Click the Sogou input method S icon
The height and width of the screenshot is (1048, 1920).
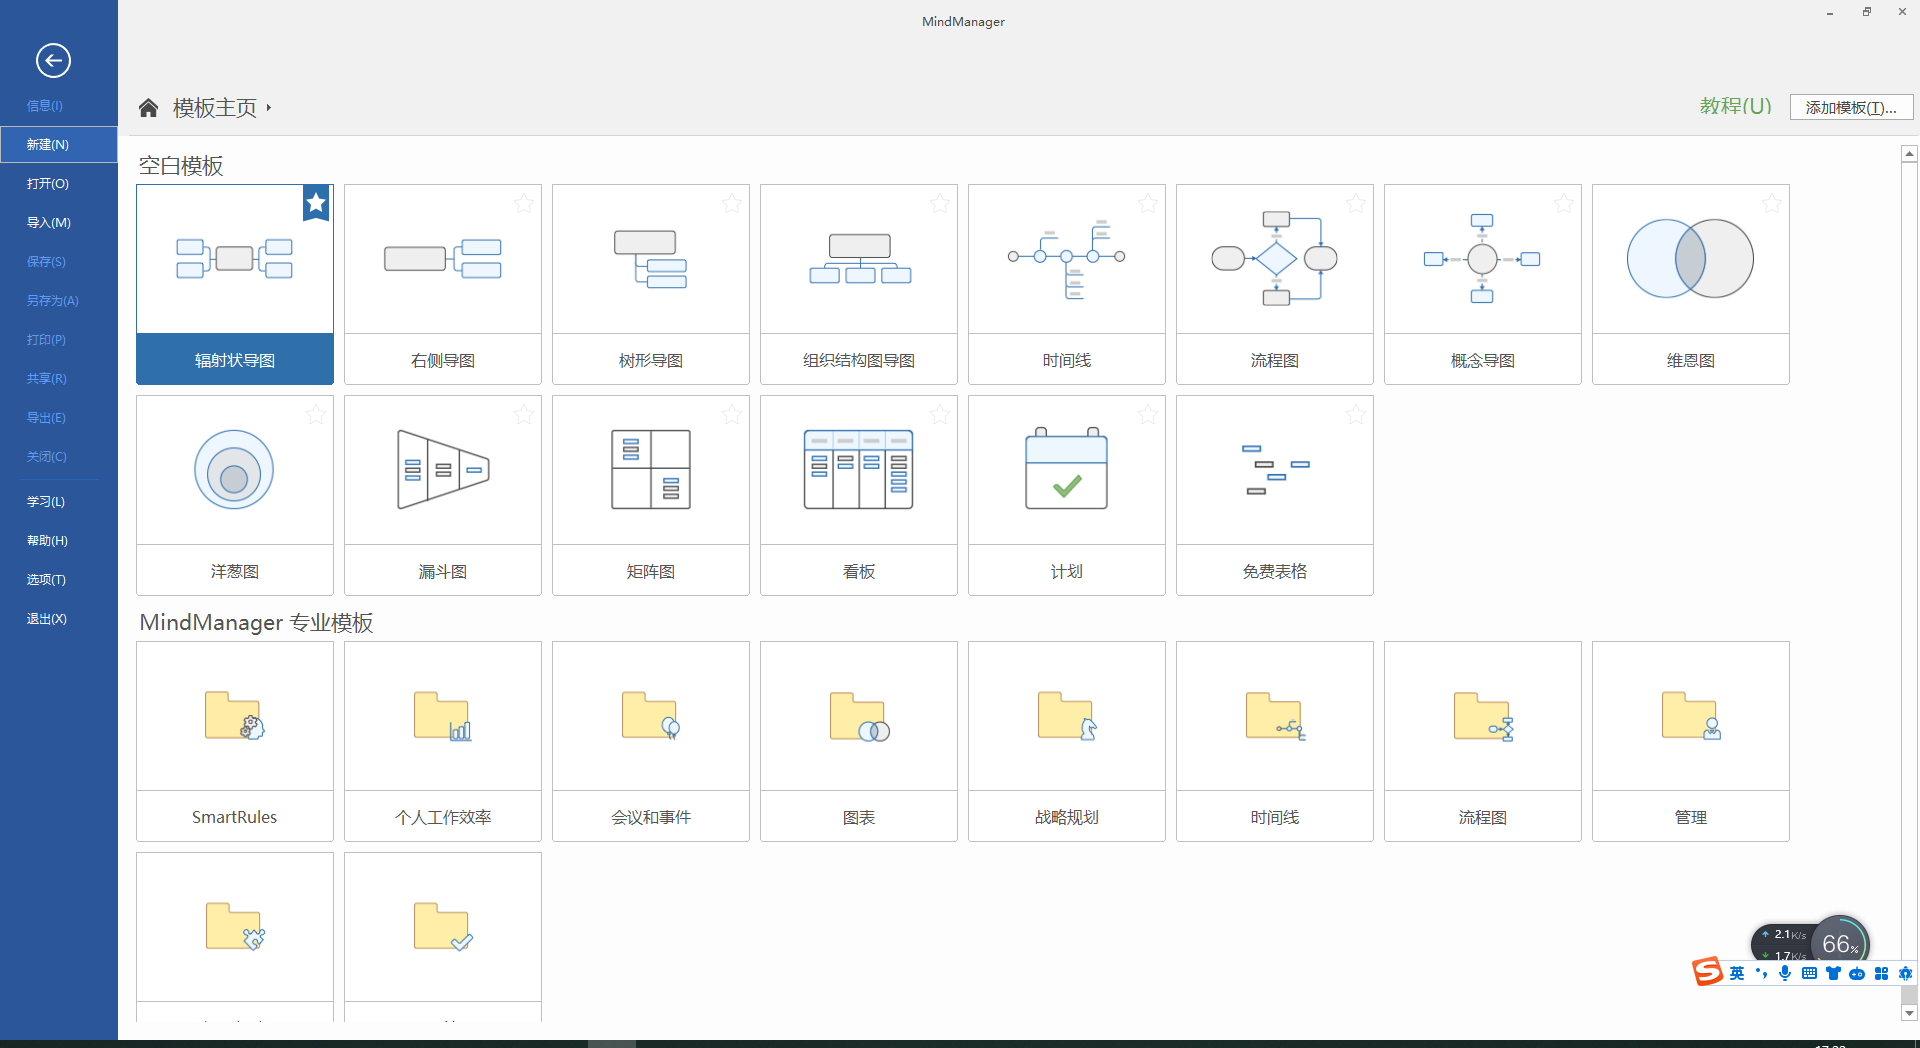[1707, 971]
